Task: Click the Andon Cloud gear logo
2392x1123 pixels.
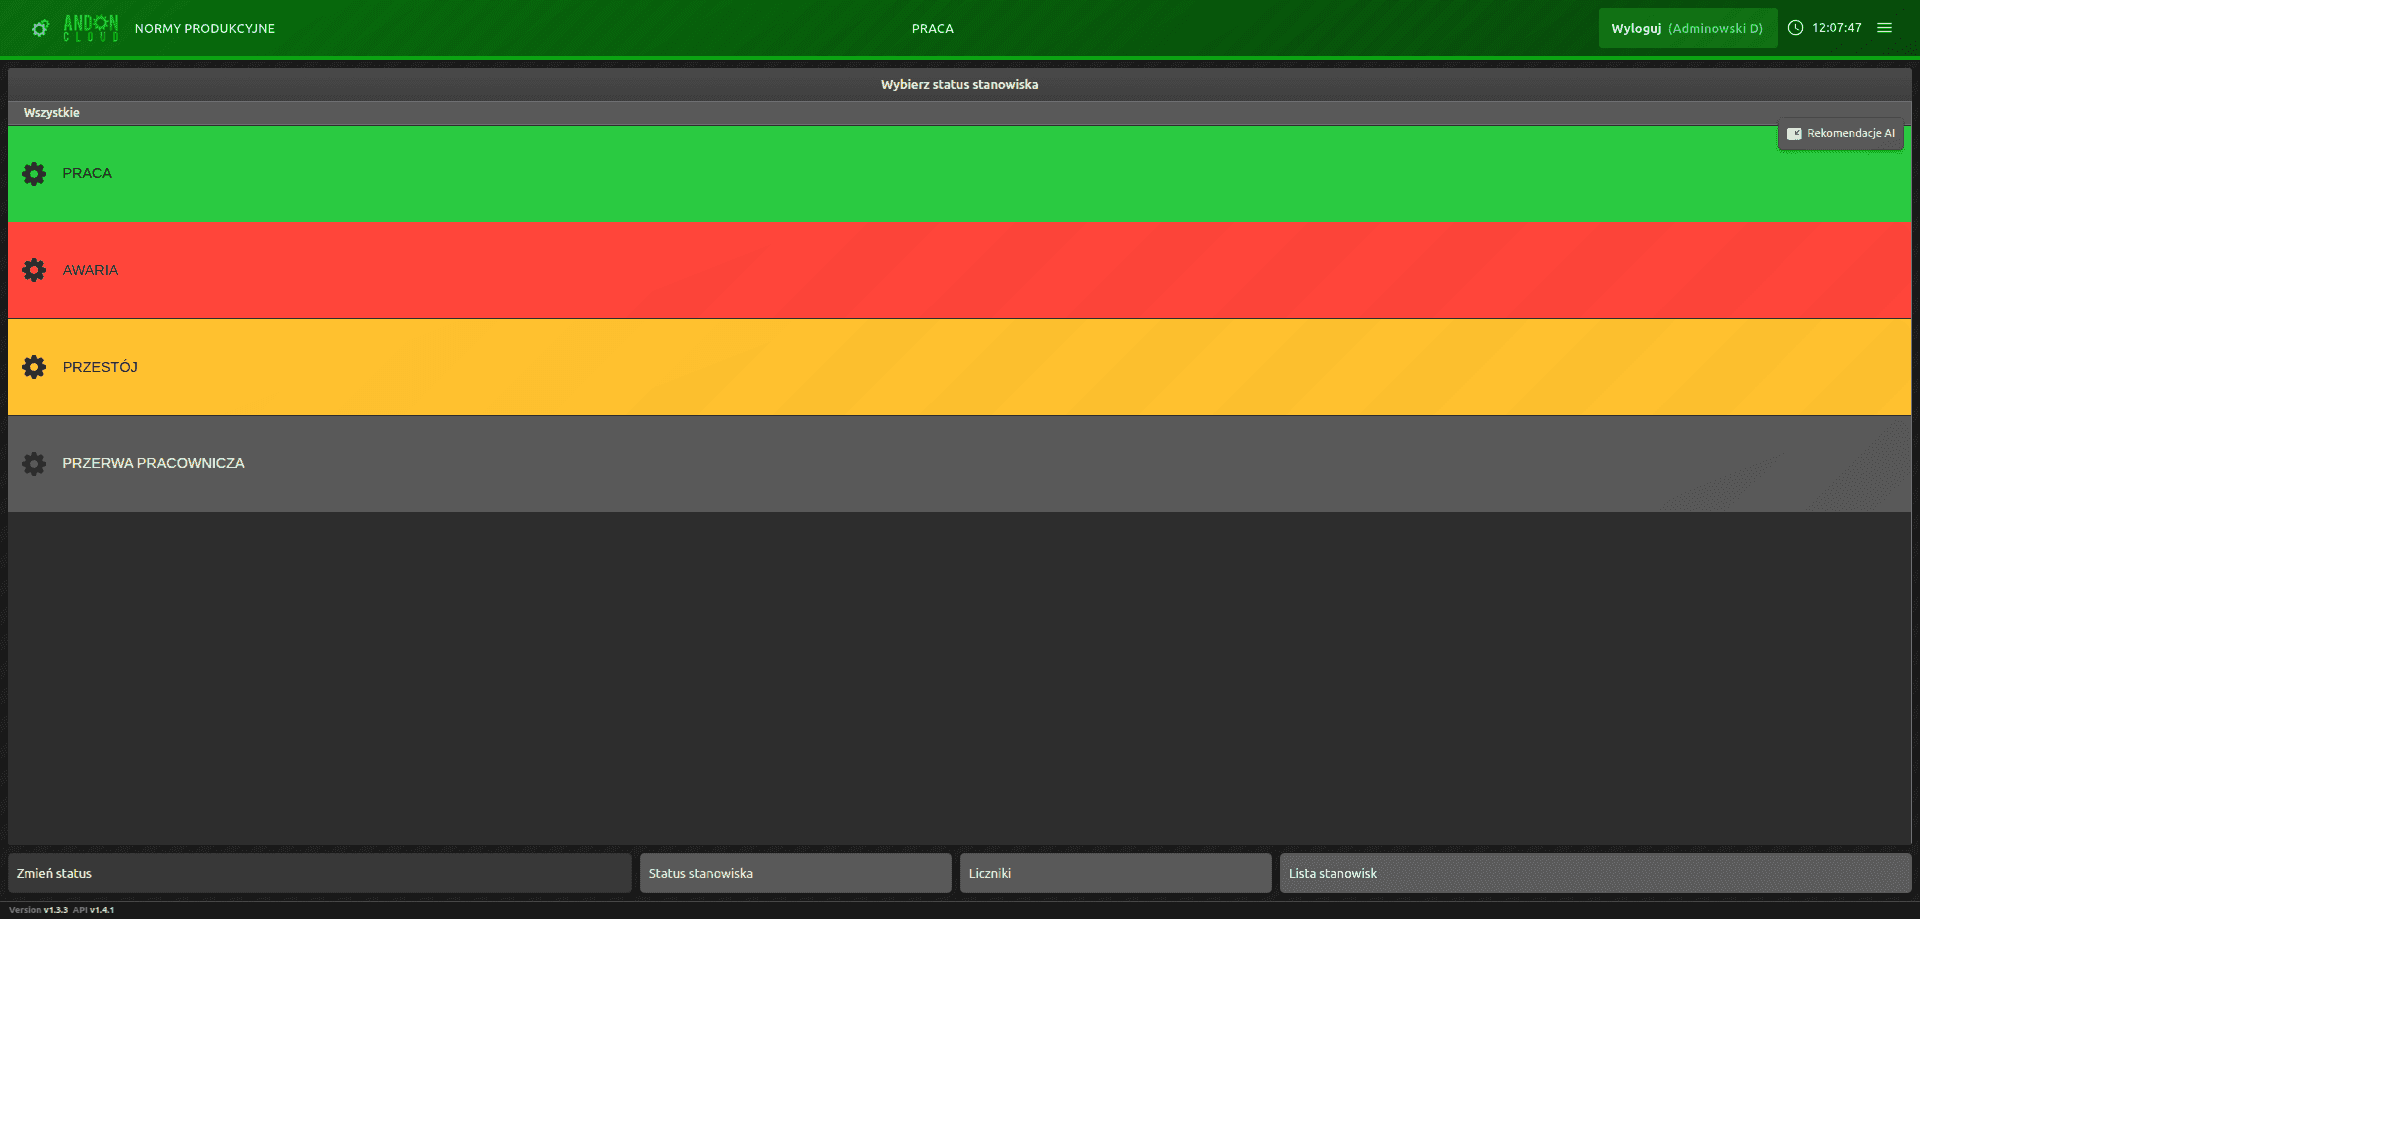Action: [40, 28]
